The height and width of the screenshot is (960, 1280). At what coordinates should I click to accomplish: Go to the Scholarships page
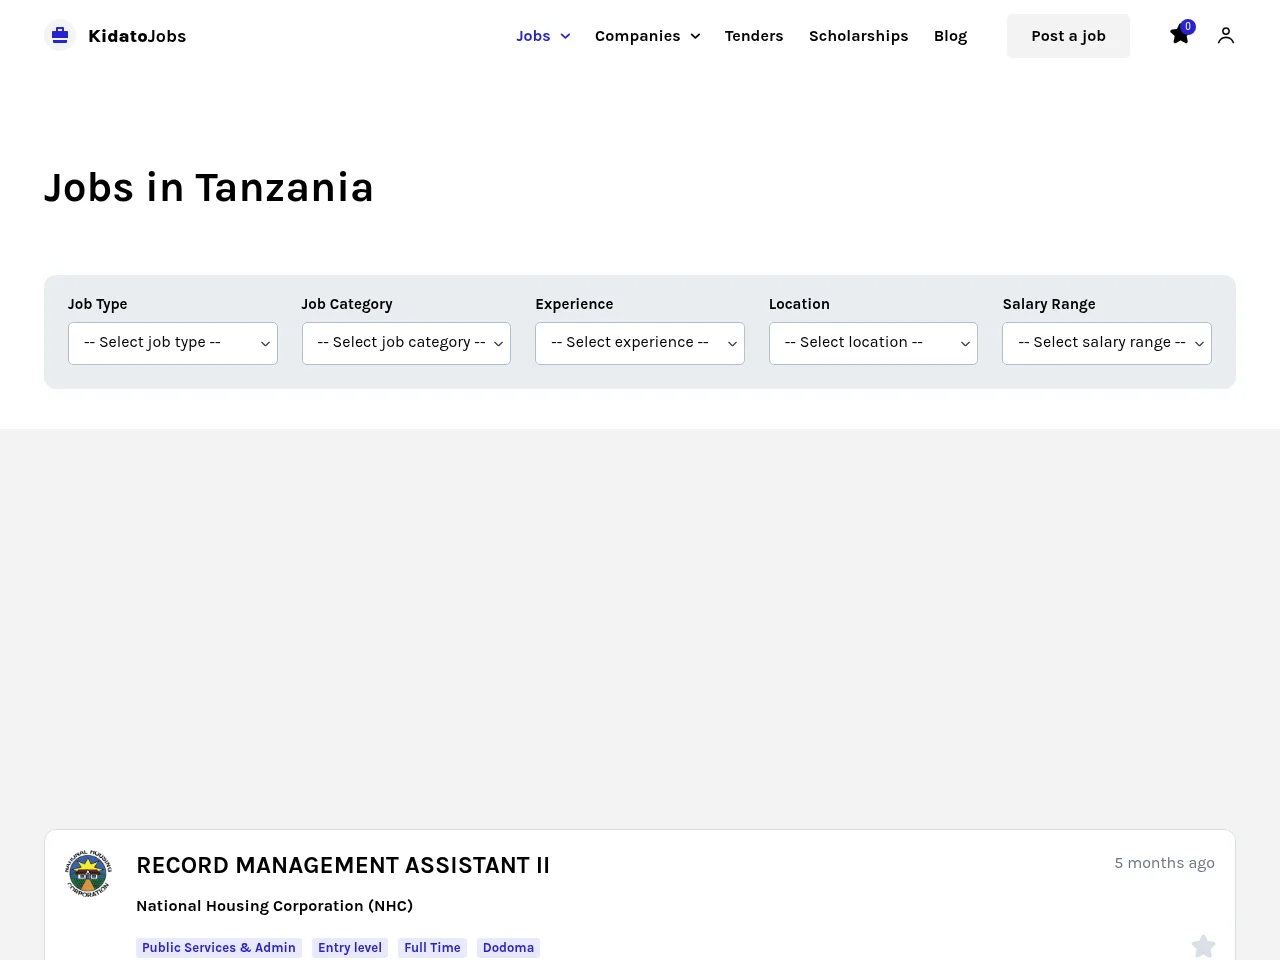[859, 36]
